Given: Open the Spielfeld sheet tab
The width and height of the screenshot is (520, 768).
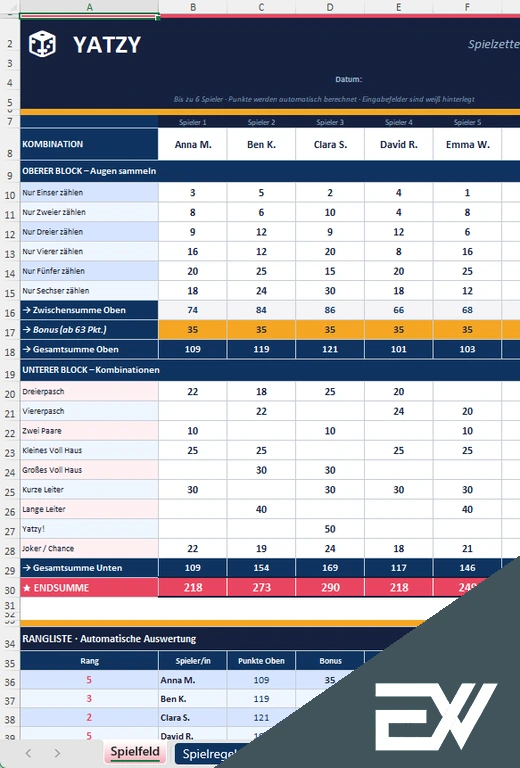Looking at the screenshot, I should (x=135, y=752).
